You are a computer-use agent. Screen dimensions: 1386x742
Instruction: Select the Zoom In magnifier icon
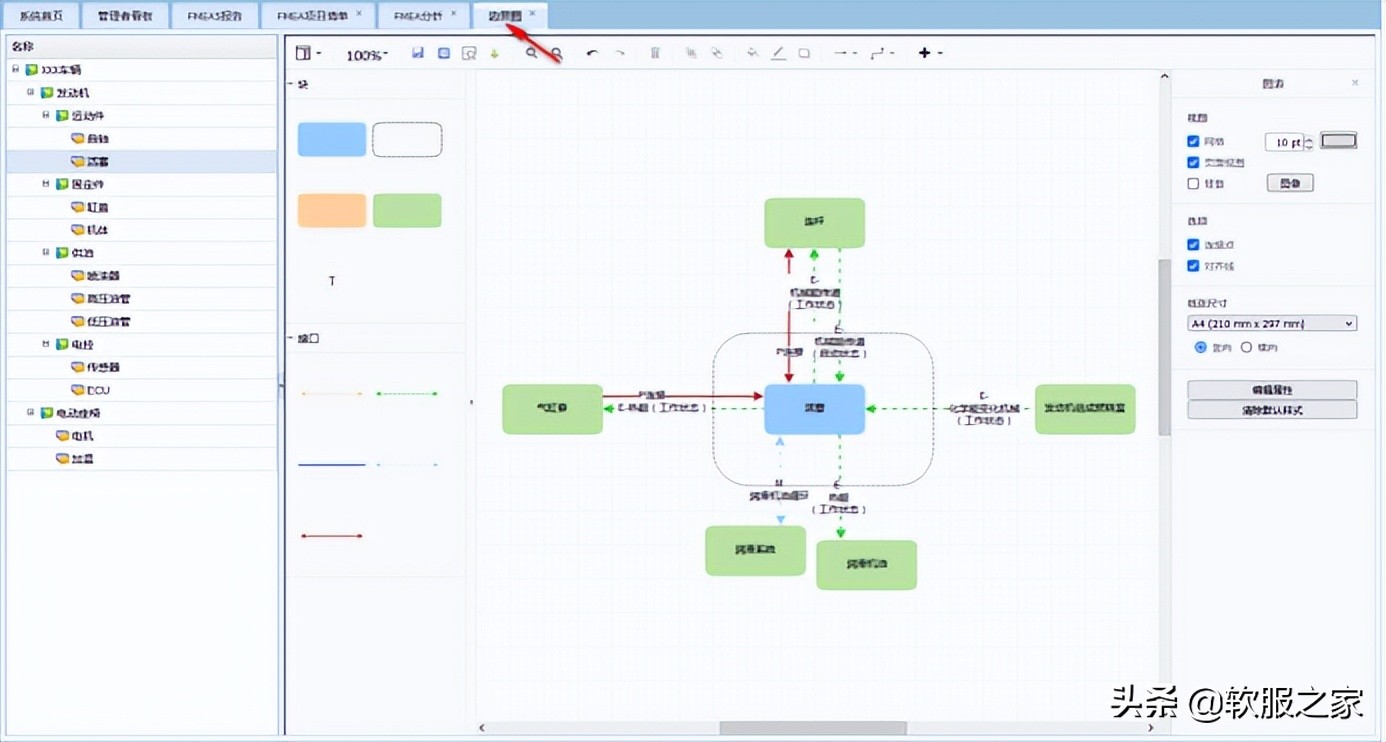click(529, 53)
